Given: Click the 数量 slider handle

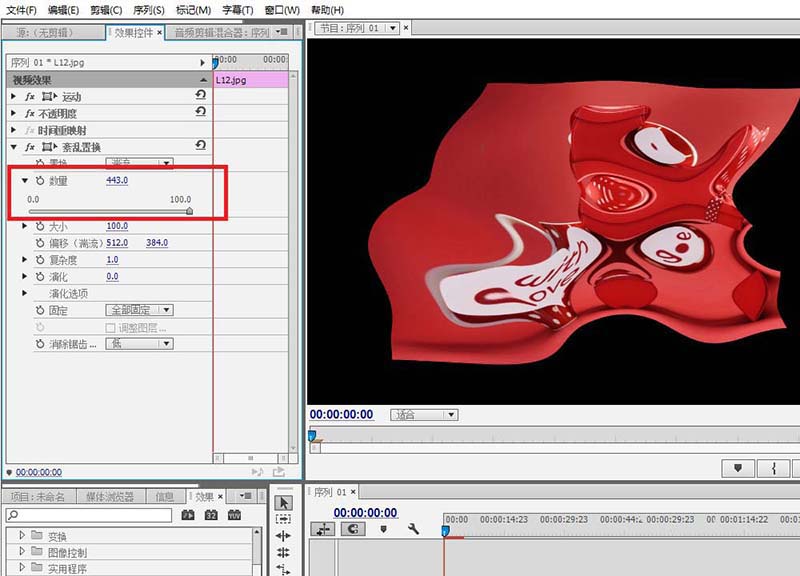Looking at the screenshot, I should point(189,211).
